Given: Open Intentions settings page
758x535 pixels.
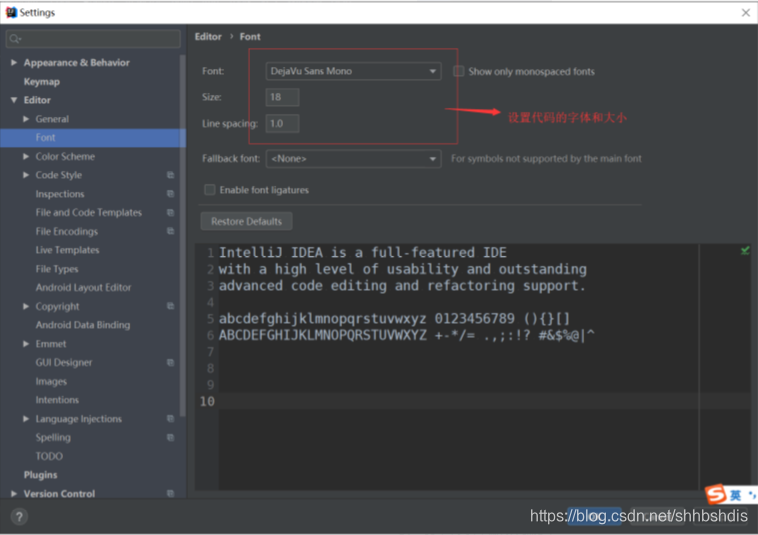Looking at the screenshot, I should pos(57,400).
